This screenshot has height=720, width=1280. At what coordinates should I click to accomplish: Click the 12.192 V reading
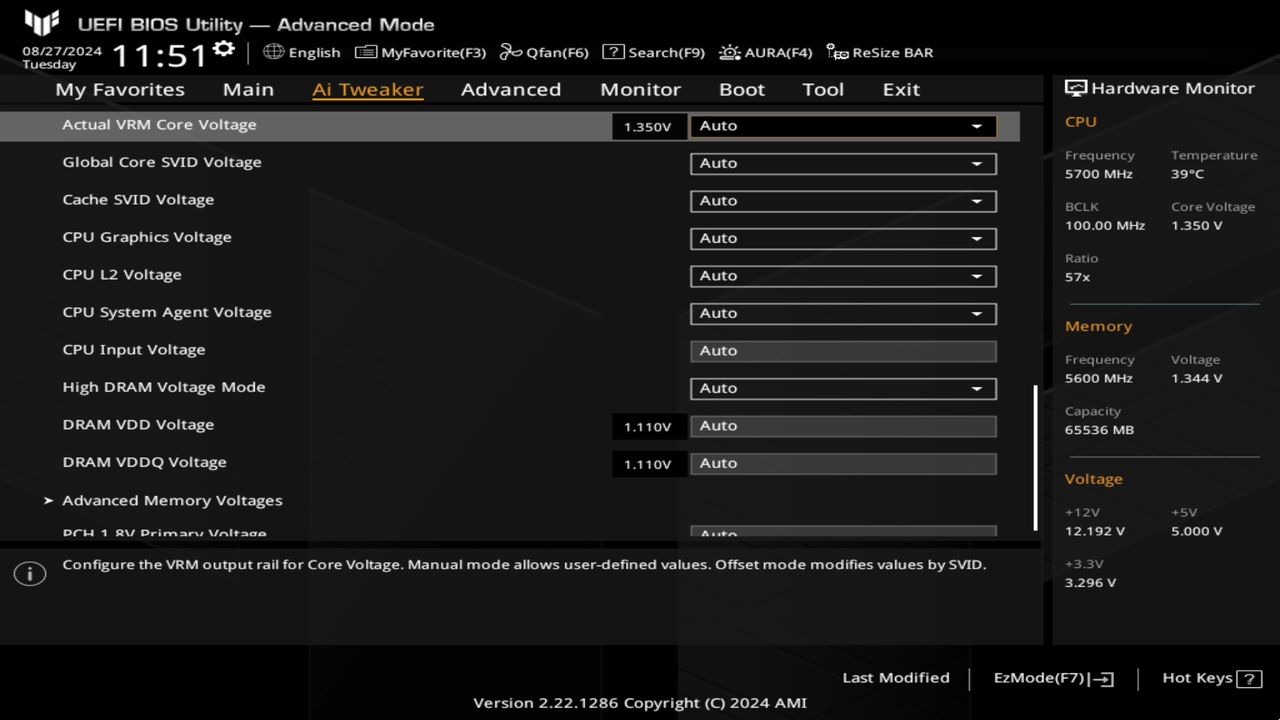[1095, 531]
